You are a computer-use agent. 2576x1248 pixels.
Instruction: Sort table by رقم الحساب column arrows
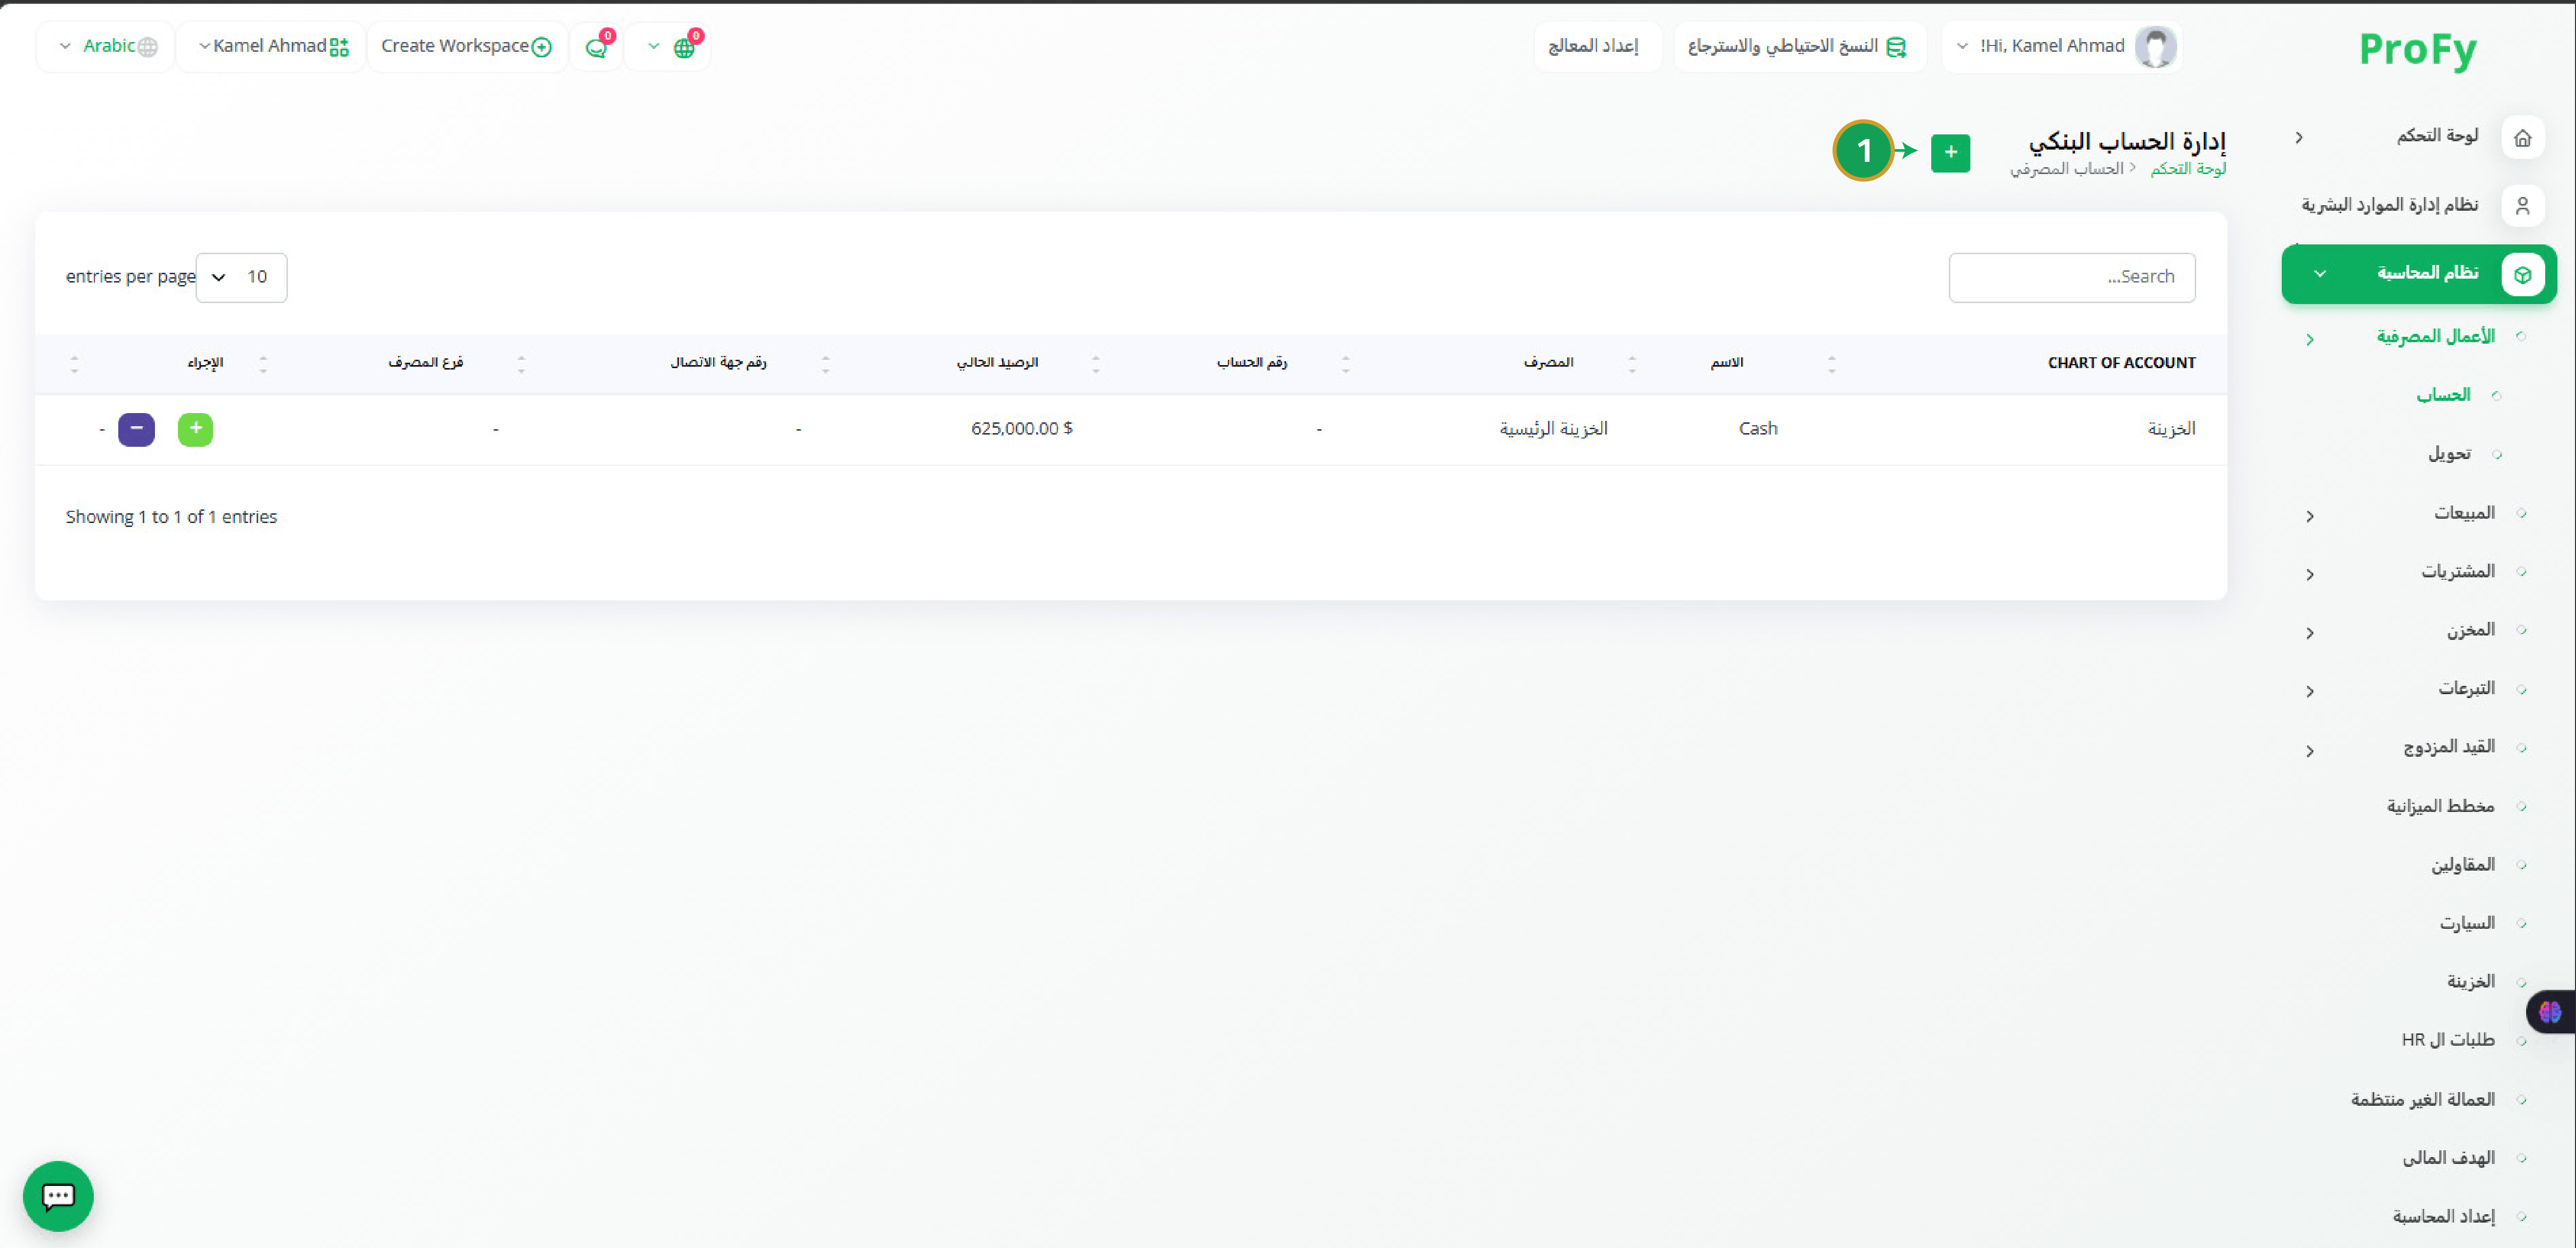click(x=1096, y=364)
